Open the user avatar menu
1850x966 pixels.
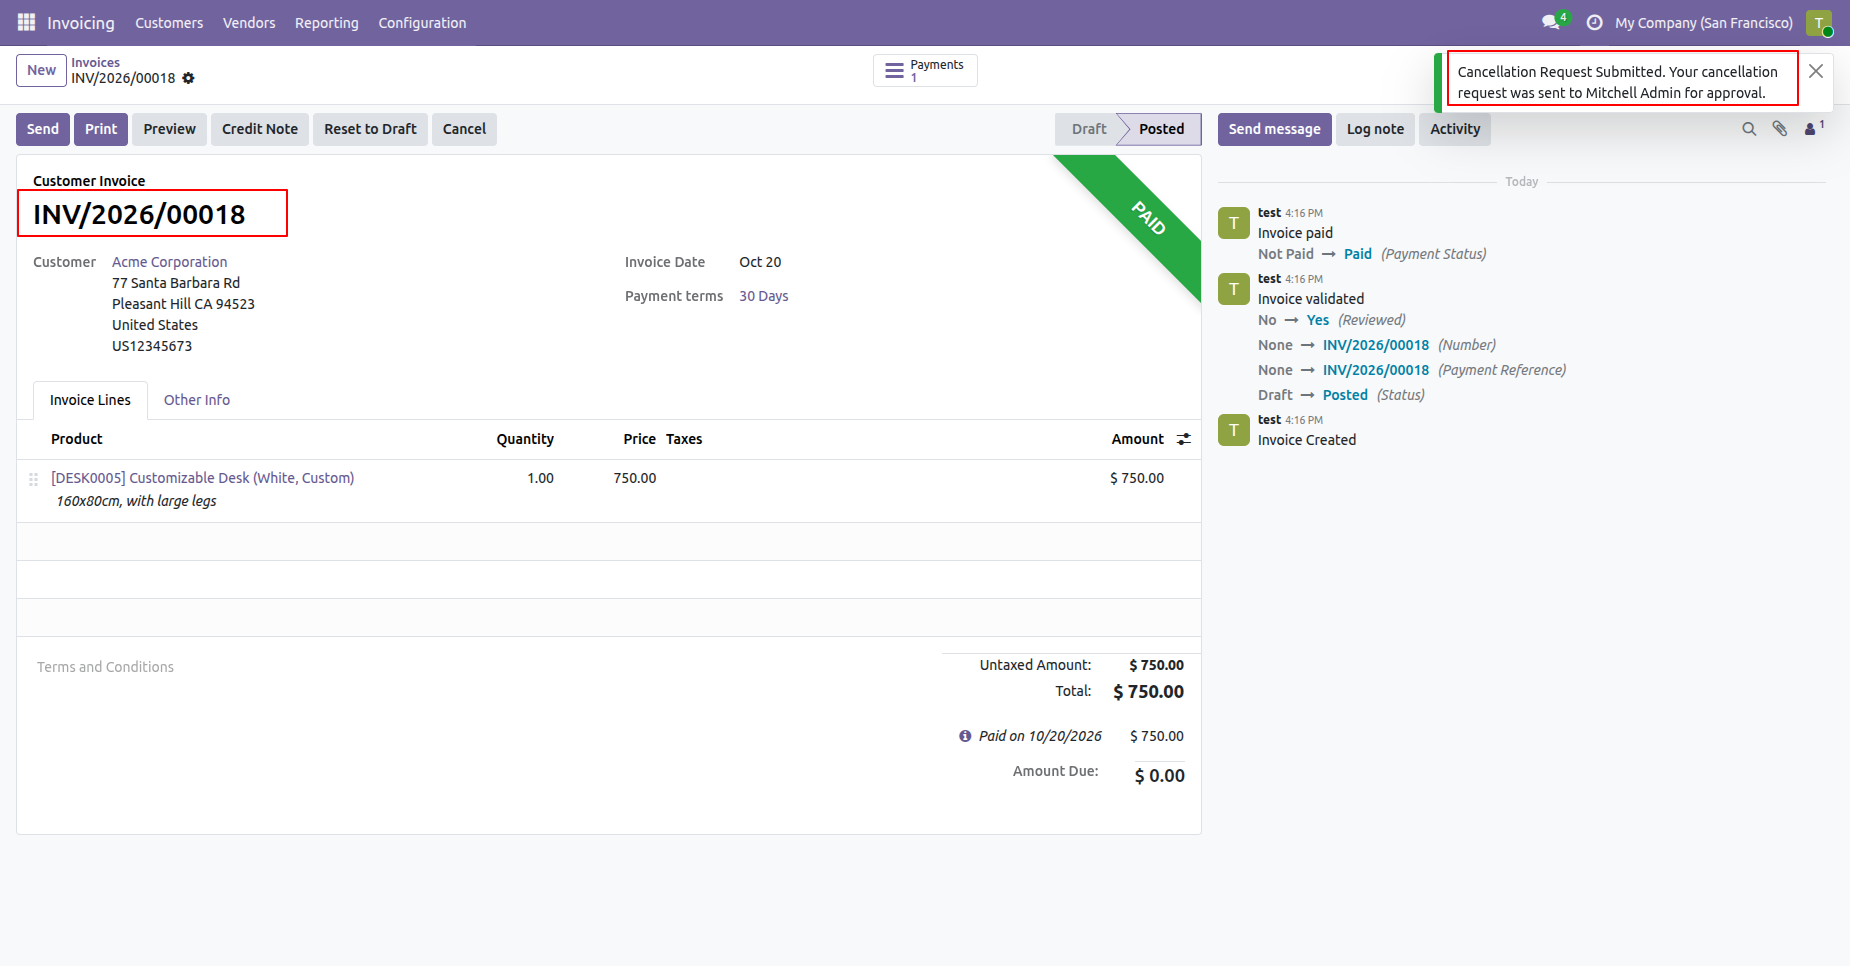click(x=1819, y=23)
